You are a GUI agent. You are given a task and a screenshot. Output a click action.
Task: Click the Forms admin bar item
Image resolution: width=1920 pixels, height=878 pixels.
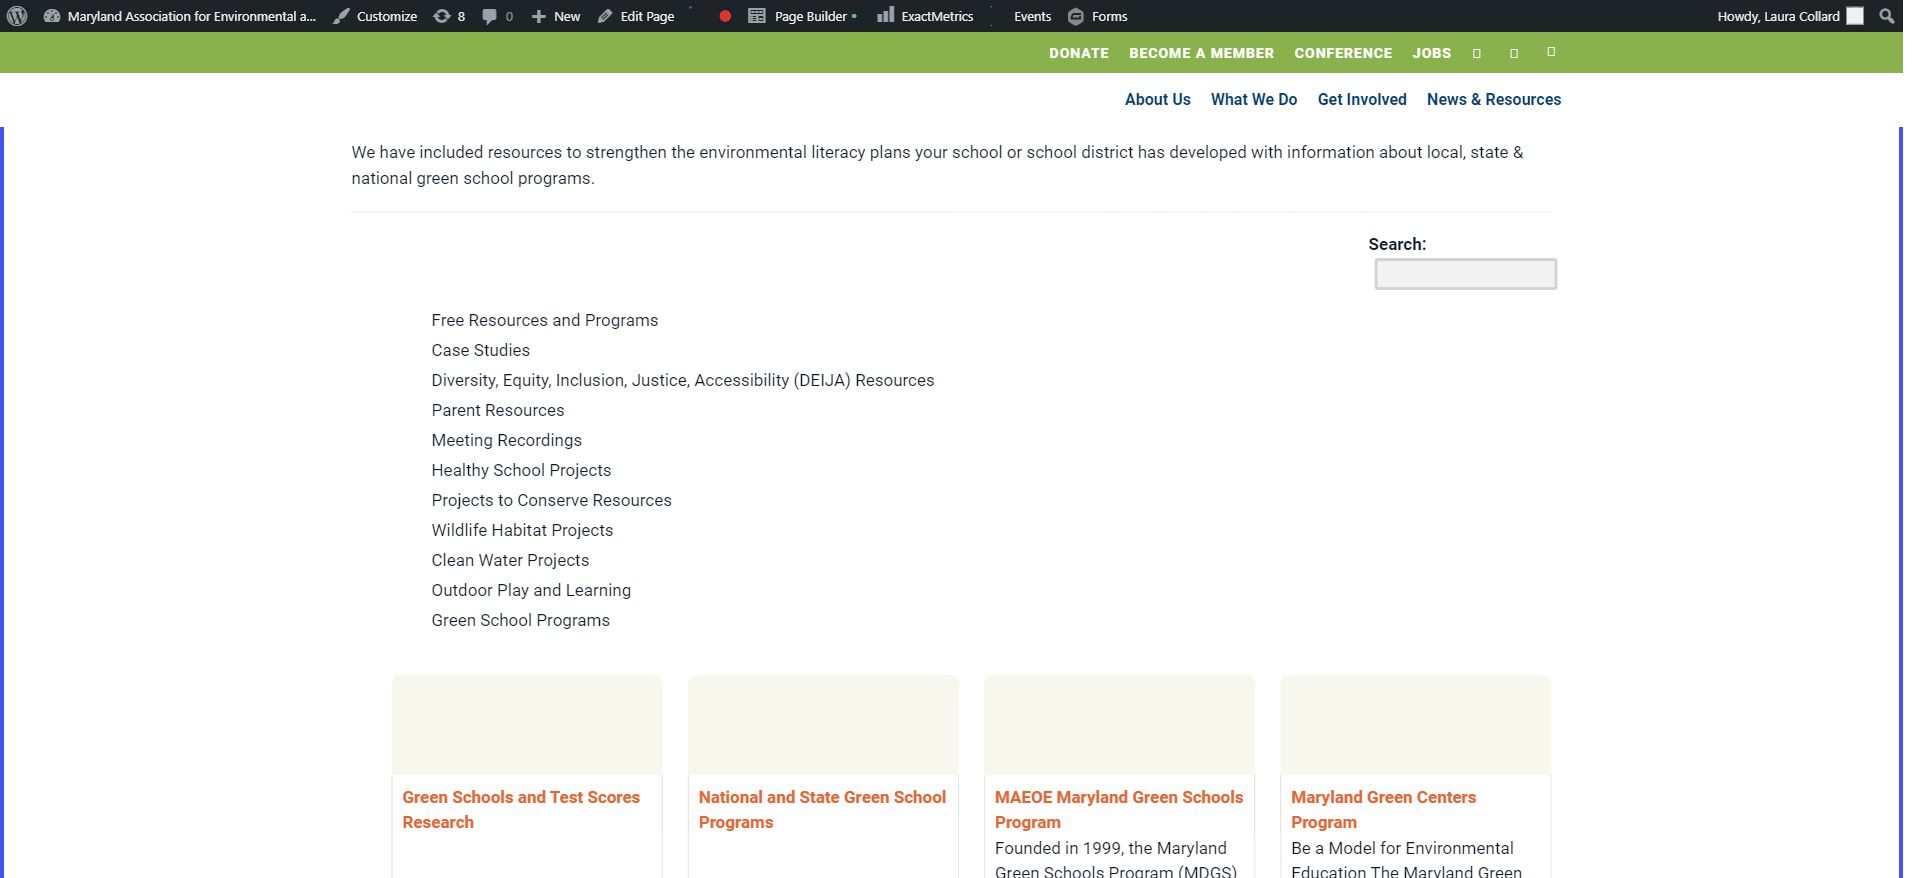point(1098,16)
